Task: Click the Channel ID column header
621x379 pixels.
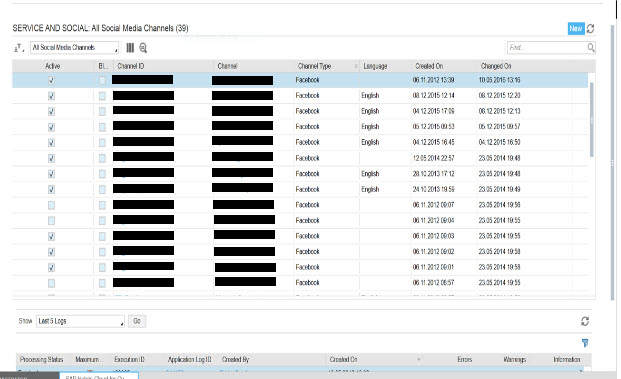Action: pos(131,66)
